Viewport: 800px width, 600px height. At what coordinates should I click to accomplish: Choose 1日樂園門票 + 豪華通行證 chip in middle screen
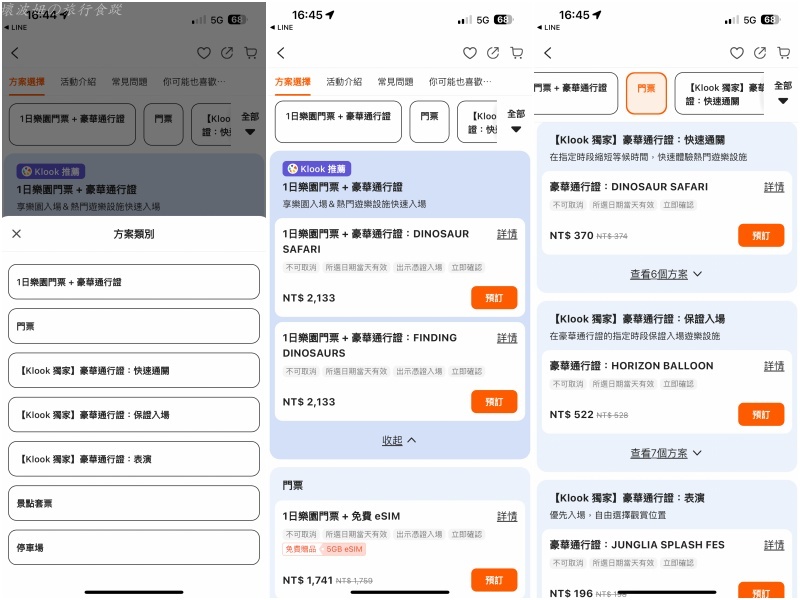[338, 121]
